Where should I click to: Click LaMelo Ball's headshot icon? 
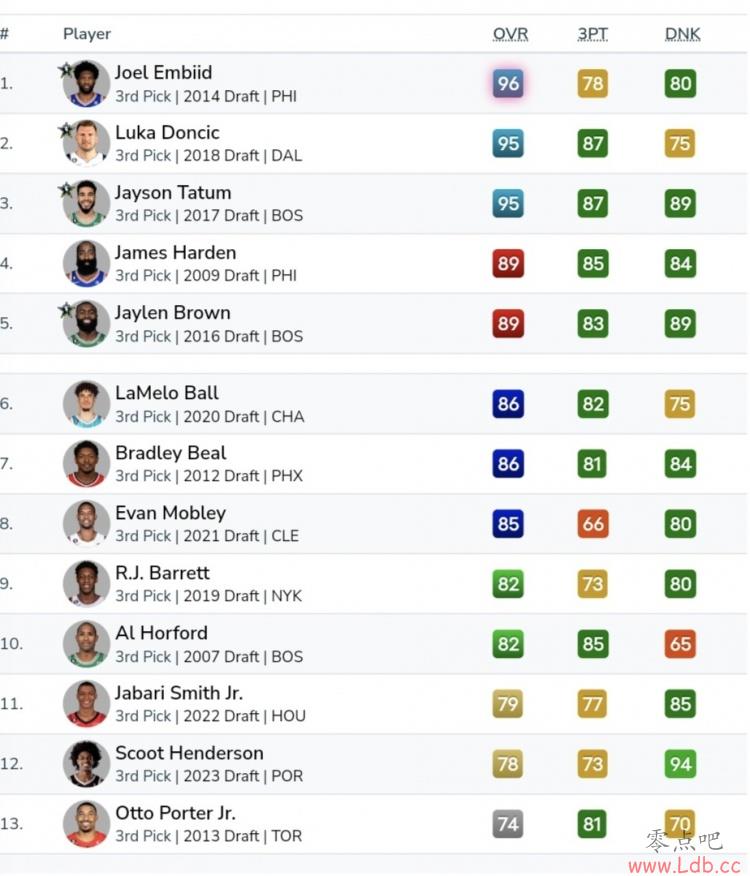(86, 404)
